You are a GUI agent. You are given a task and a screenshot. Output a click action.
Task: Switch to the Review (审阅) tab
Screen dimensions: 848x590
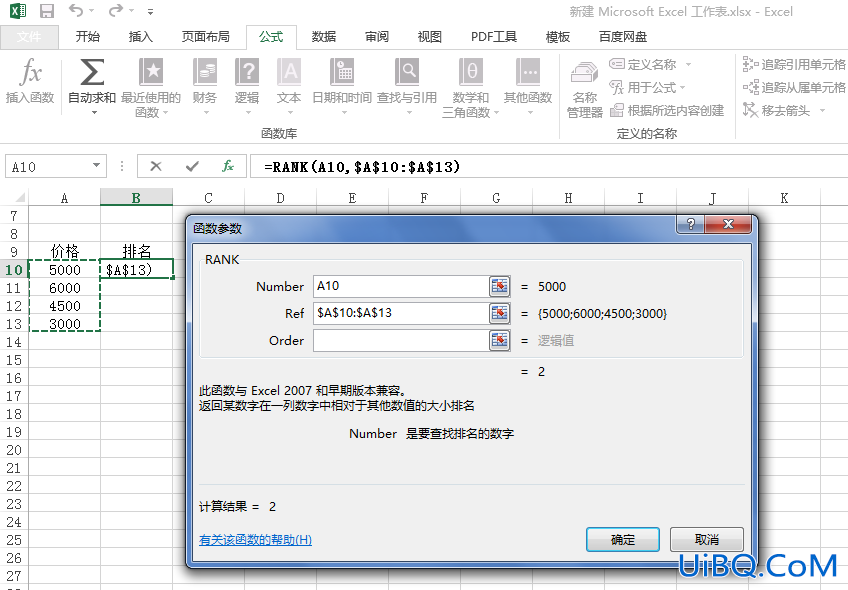[377, 37]
